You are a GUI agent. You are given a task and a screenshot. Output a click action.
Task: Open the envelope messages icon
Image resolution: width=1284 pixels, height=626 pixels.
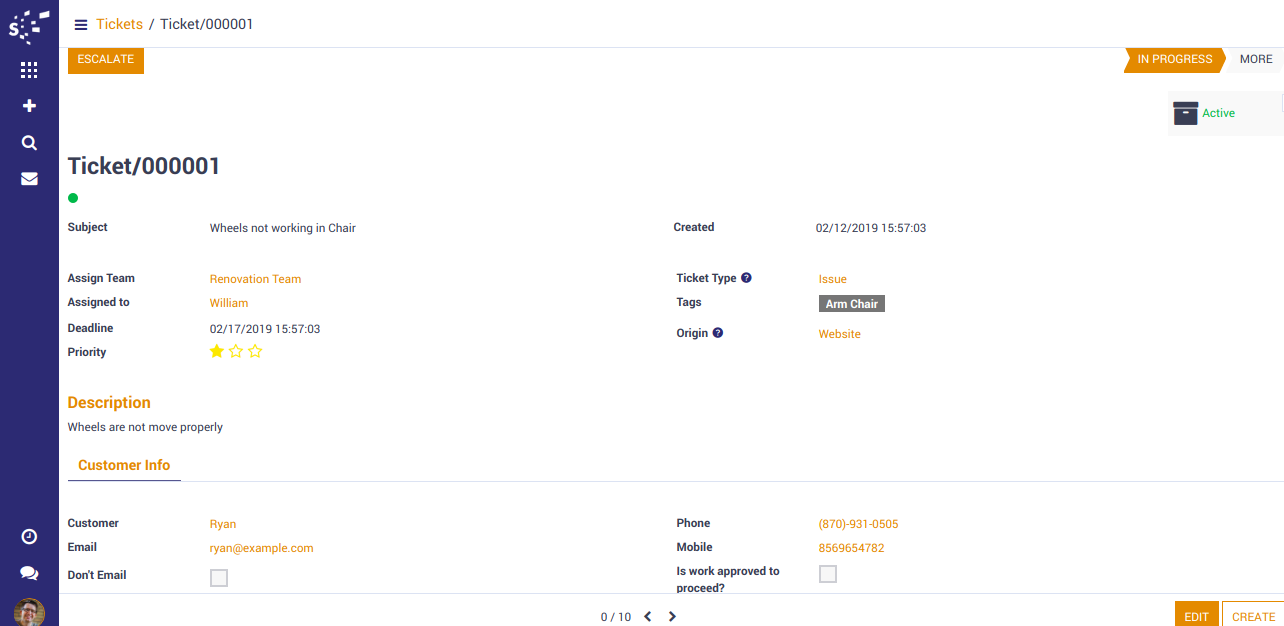click(x=29, y=179)
